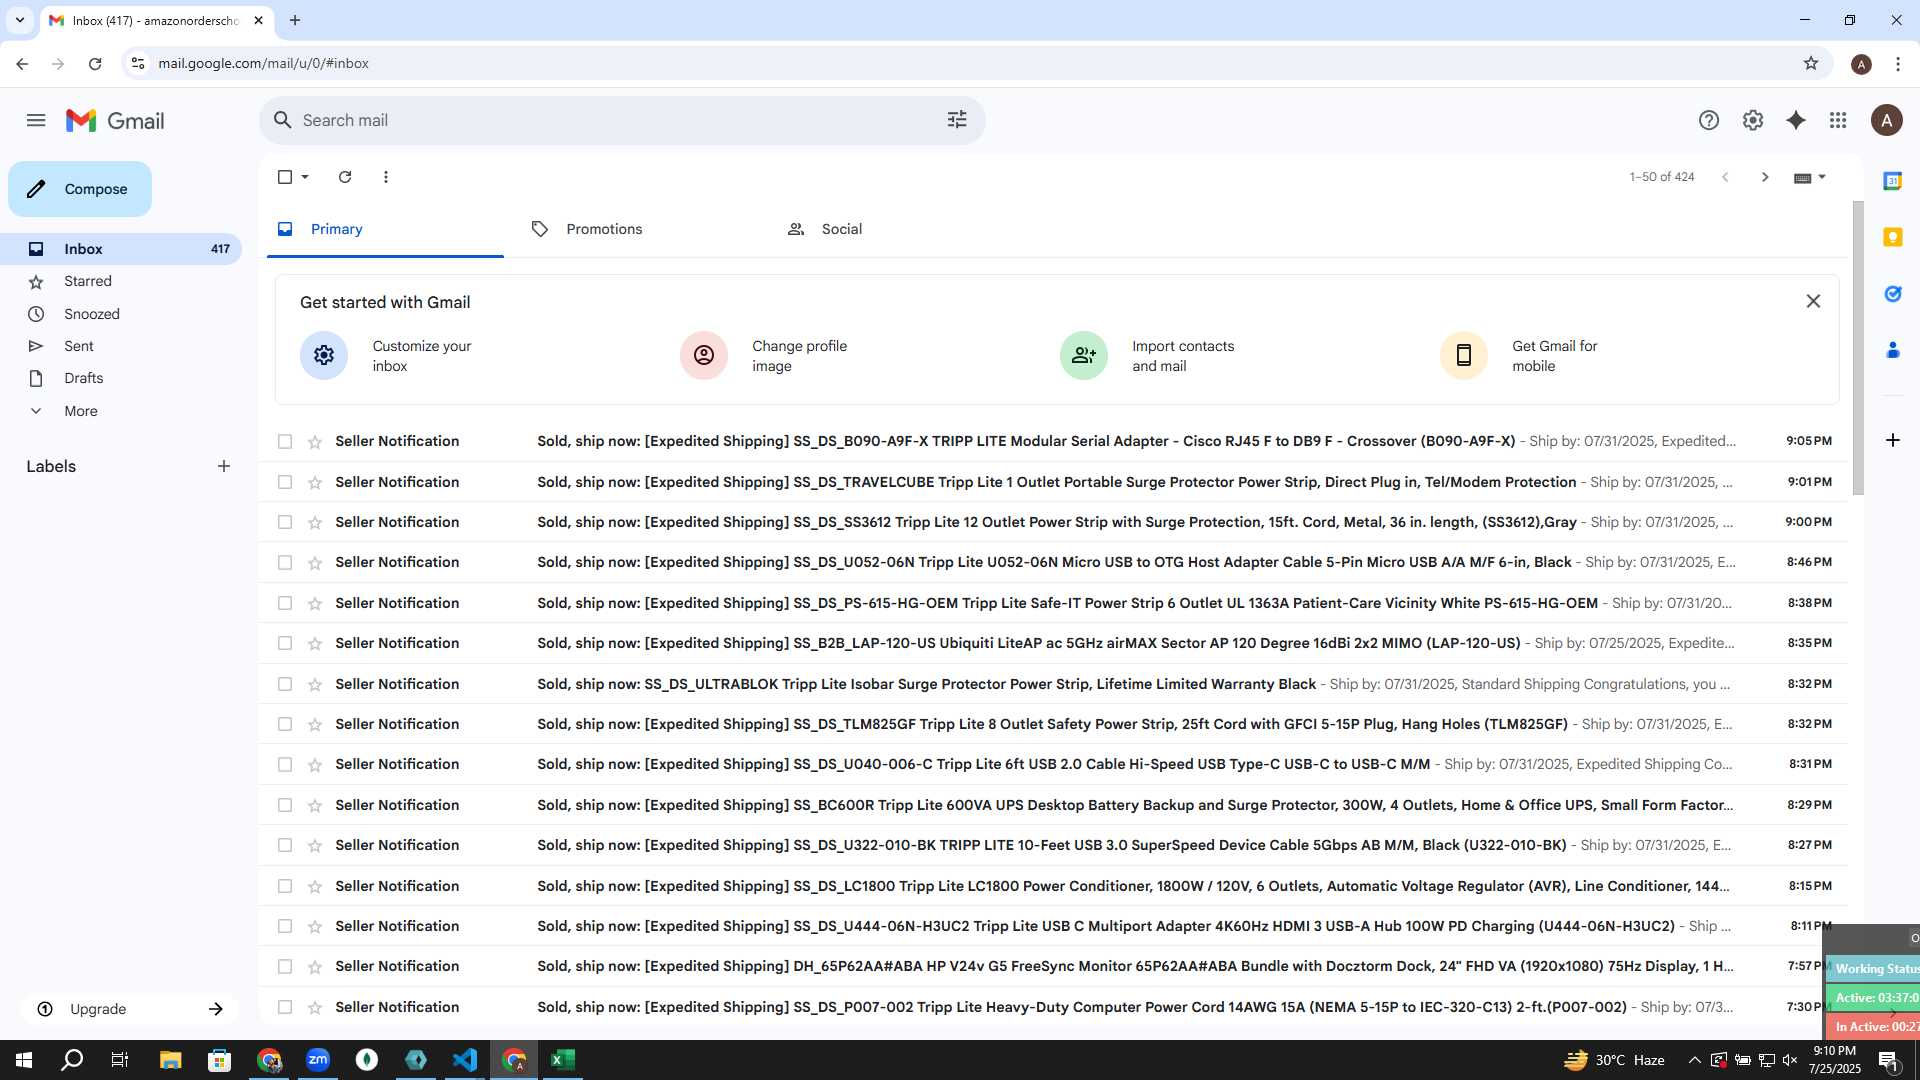Star the Ubiquiti LiteAP email

click(315, 644)
